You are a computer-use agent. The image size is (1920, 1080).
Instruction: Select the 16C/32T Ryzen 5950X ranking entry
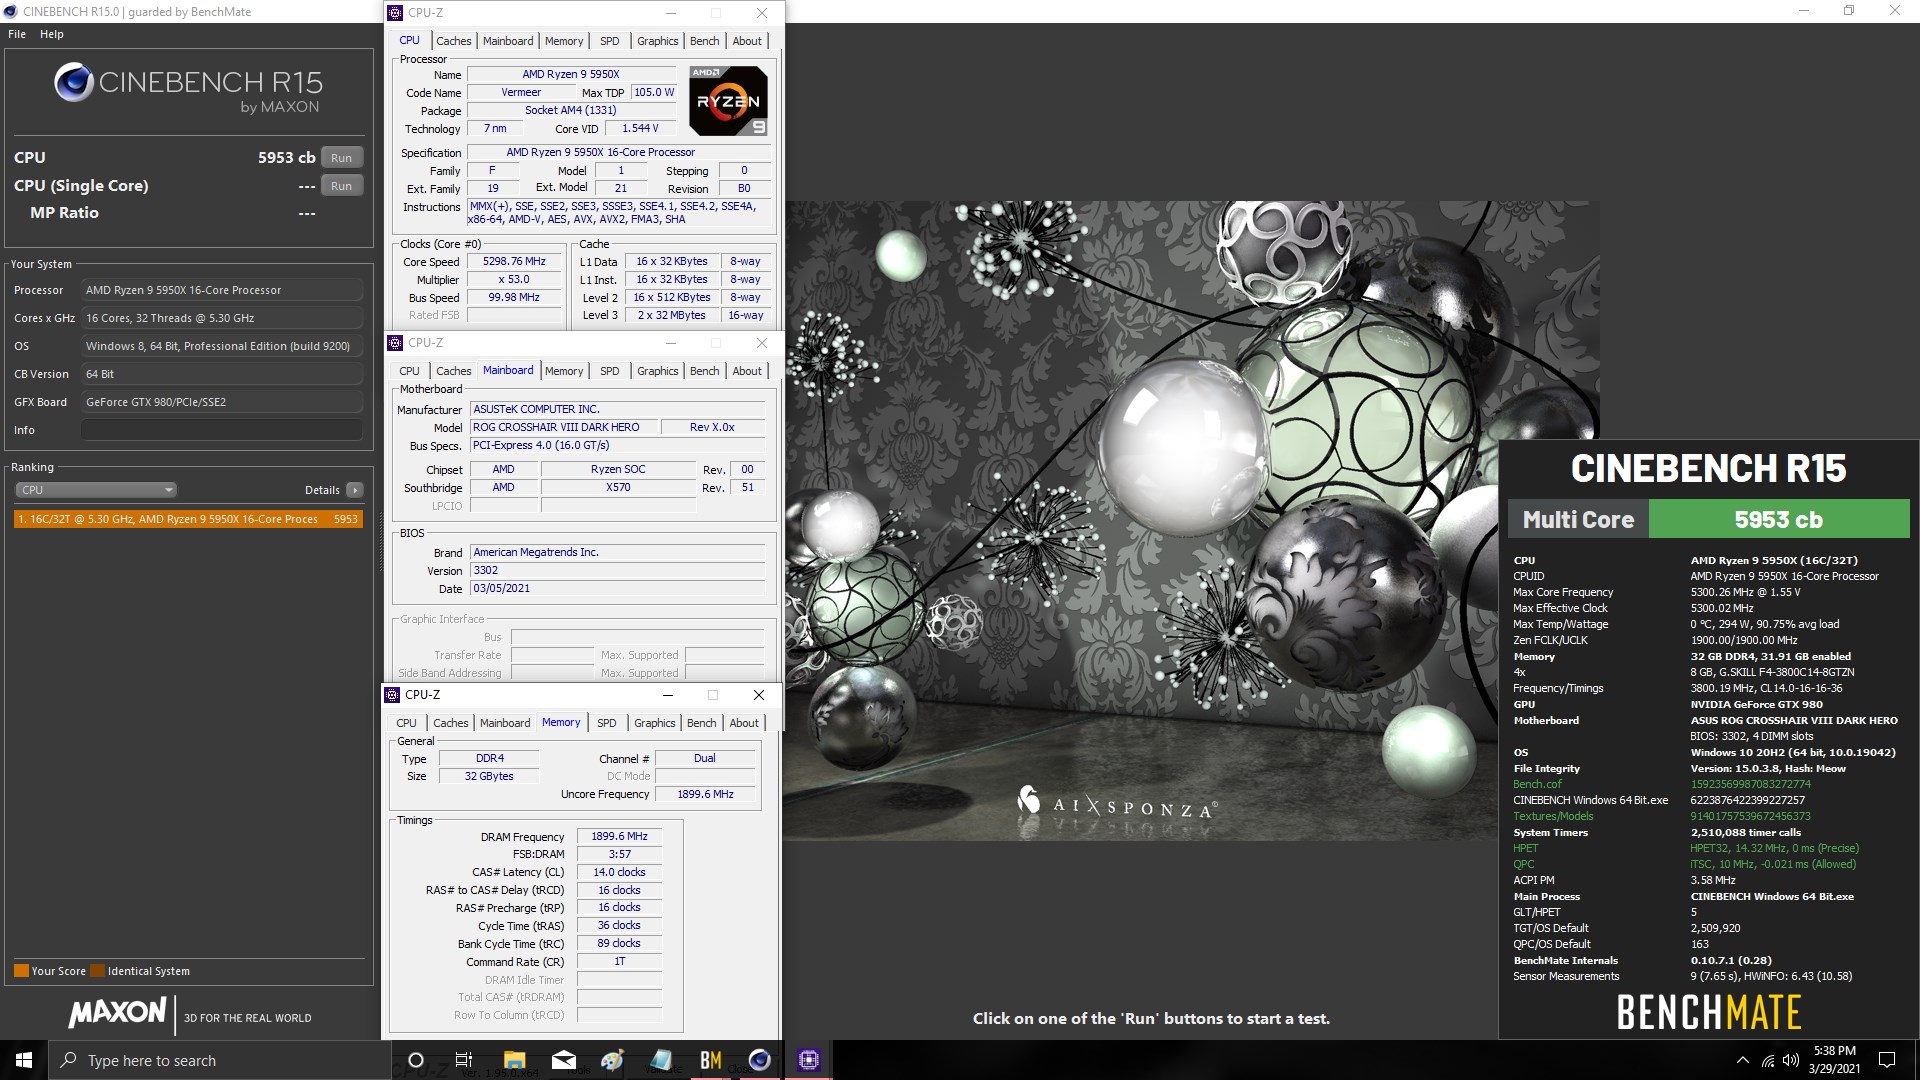click(x=187, y=519)
